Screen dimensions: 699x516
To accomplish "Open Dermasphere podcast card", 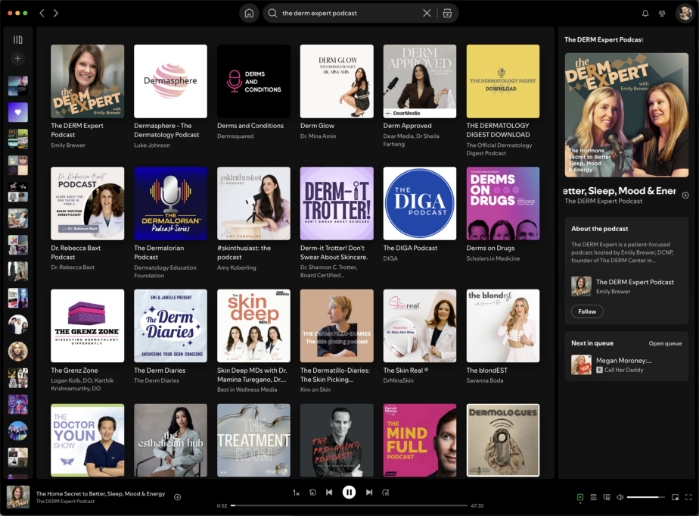I will 170,96.
